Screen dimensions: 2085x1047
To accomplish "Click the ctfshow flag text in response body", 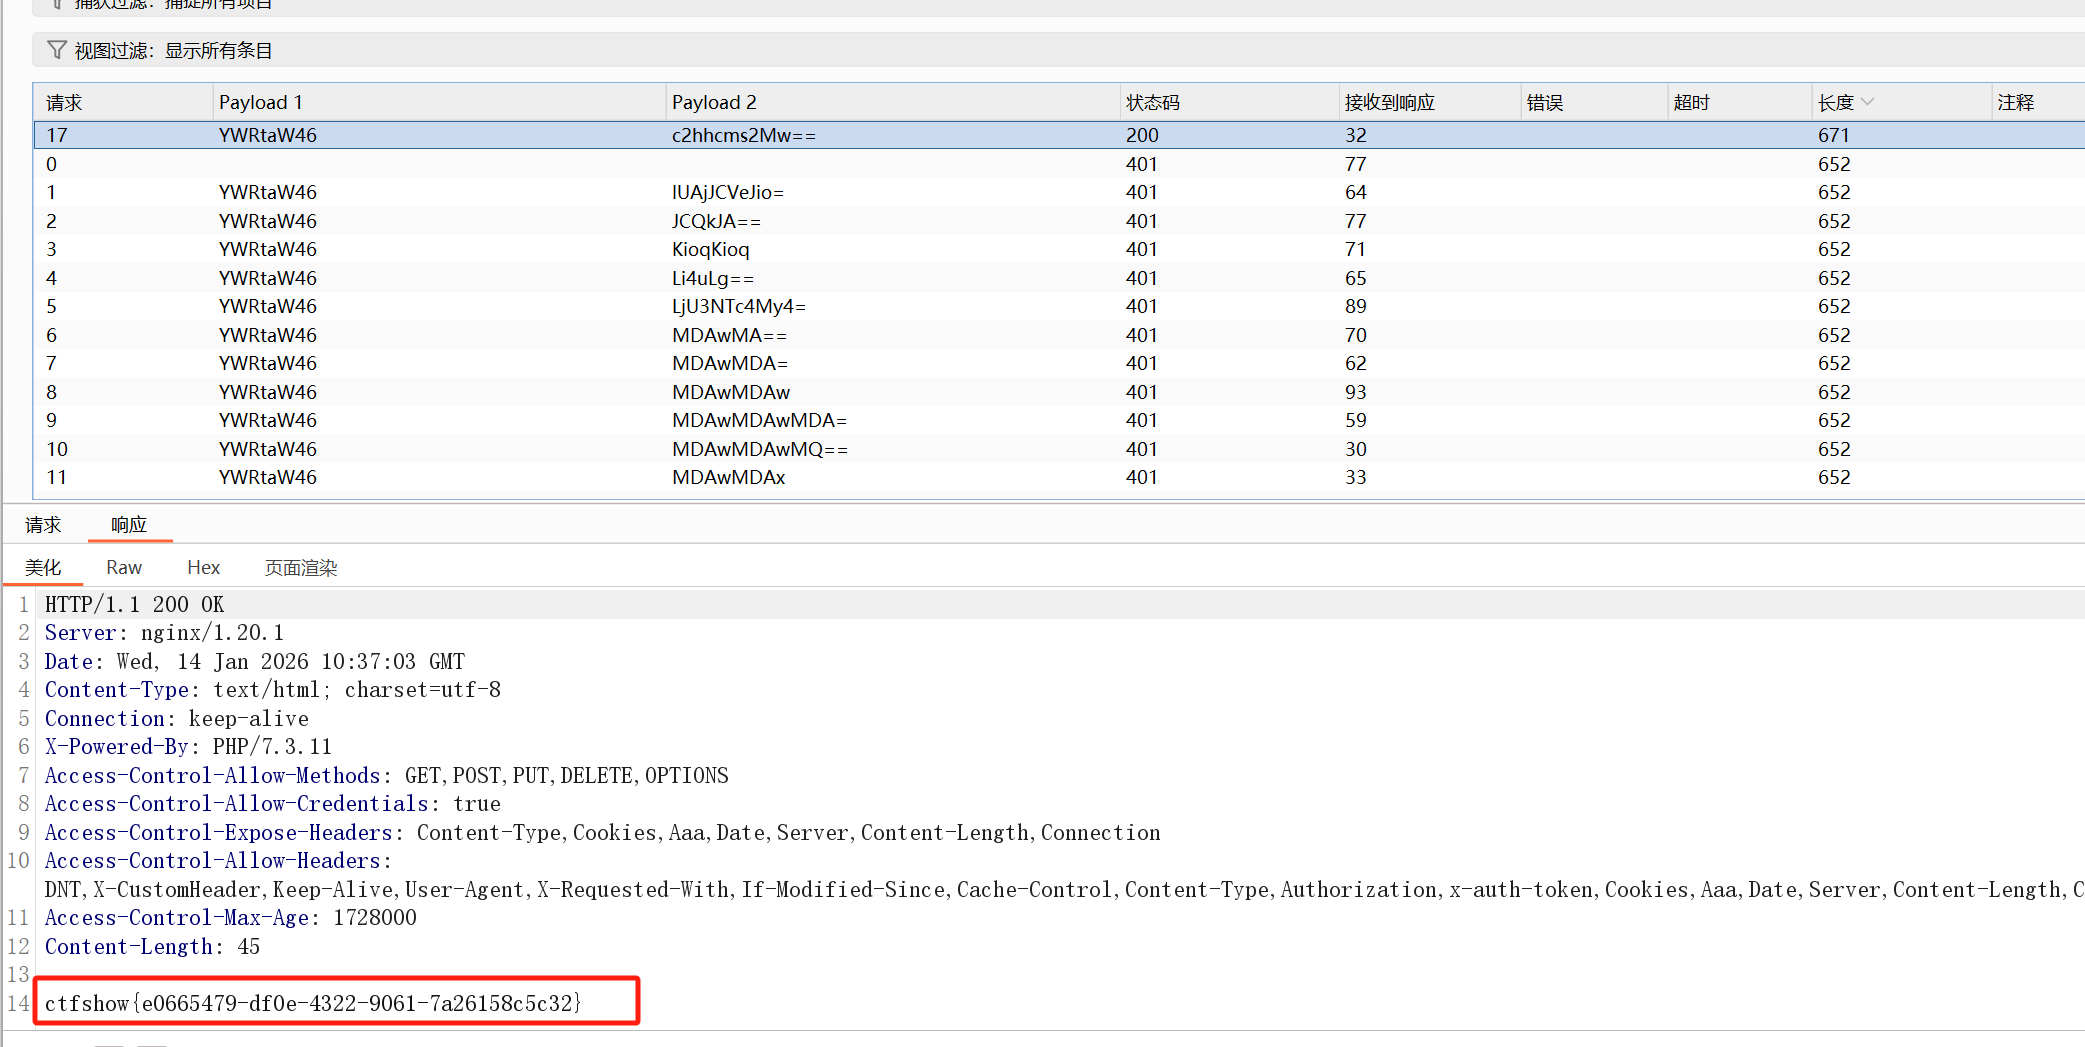I will tap(313, 1003).
